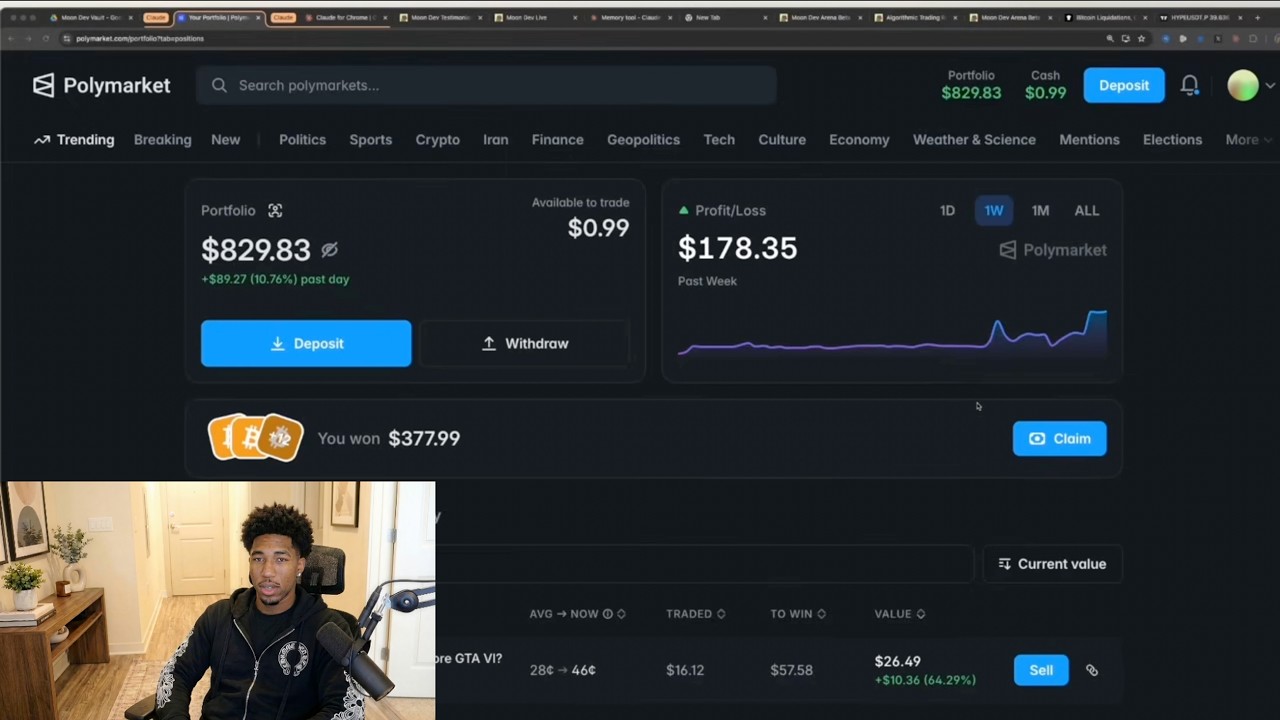Viewport: 1280px width, 720px height.
Task: Switch to the Moon Dev Vault tab
Action: [x=91, y=18]
